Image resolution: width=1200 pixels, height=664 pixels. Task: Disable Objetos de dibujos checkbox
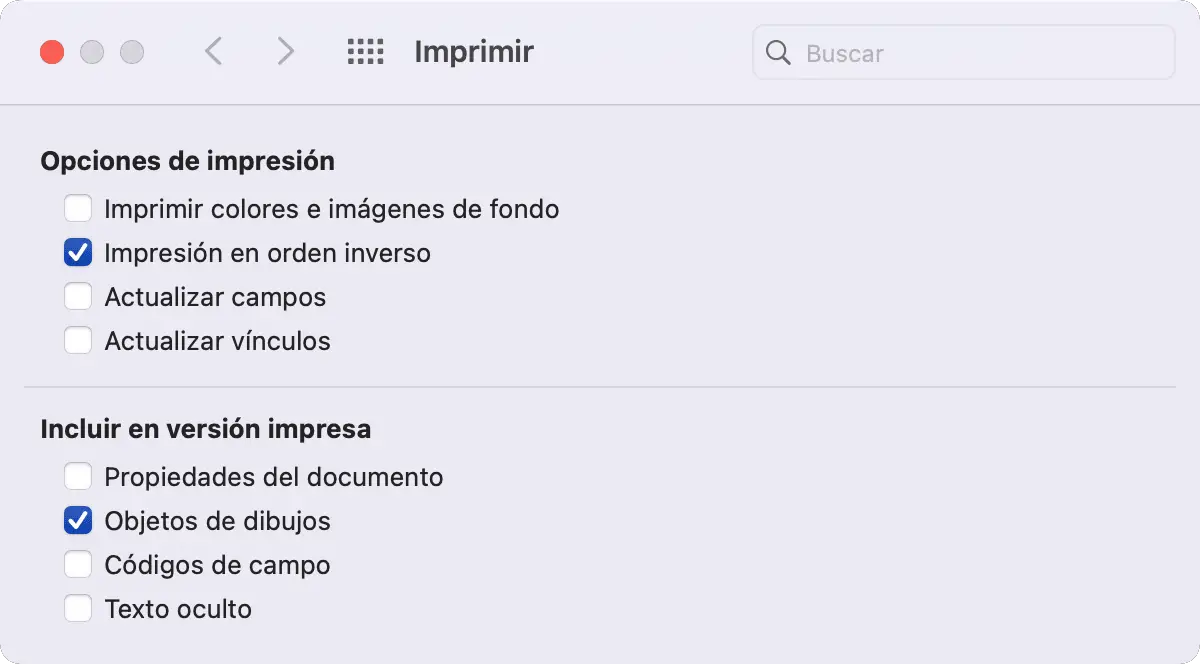pyautogui.click(x=78, y=521)
